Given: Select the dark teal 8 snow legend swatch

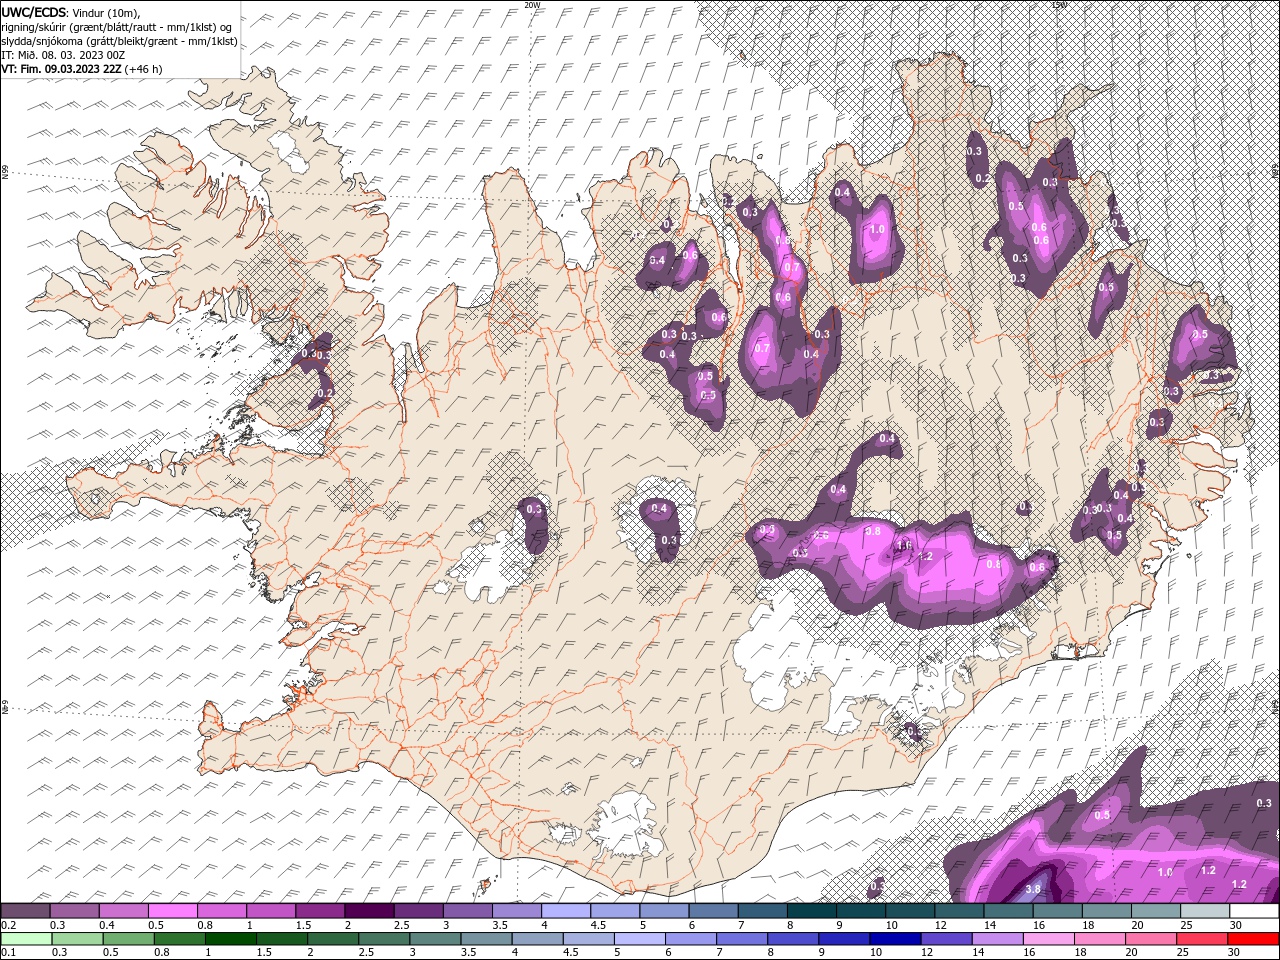Looking at the screenshot, I should click(811, 911).
